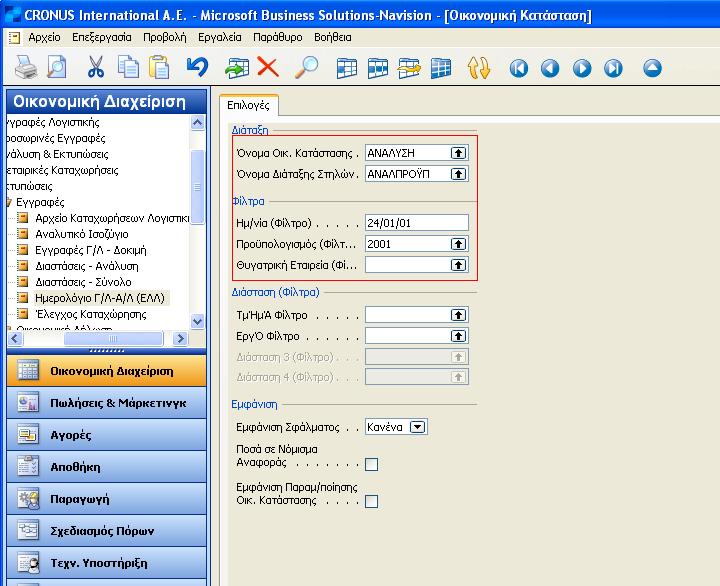Open Αναλυτικό Ισοζύγιο tree item
Screen dimensions: 720x586
click(x=82, y=234)
